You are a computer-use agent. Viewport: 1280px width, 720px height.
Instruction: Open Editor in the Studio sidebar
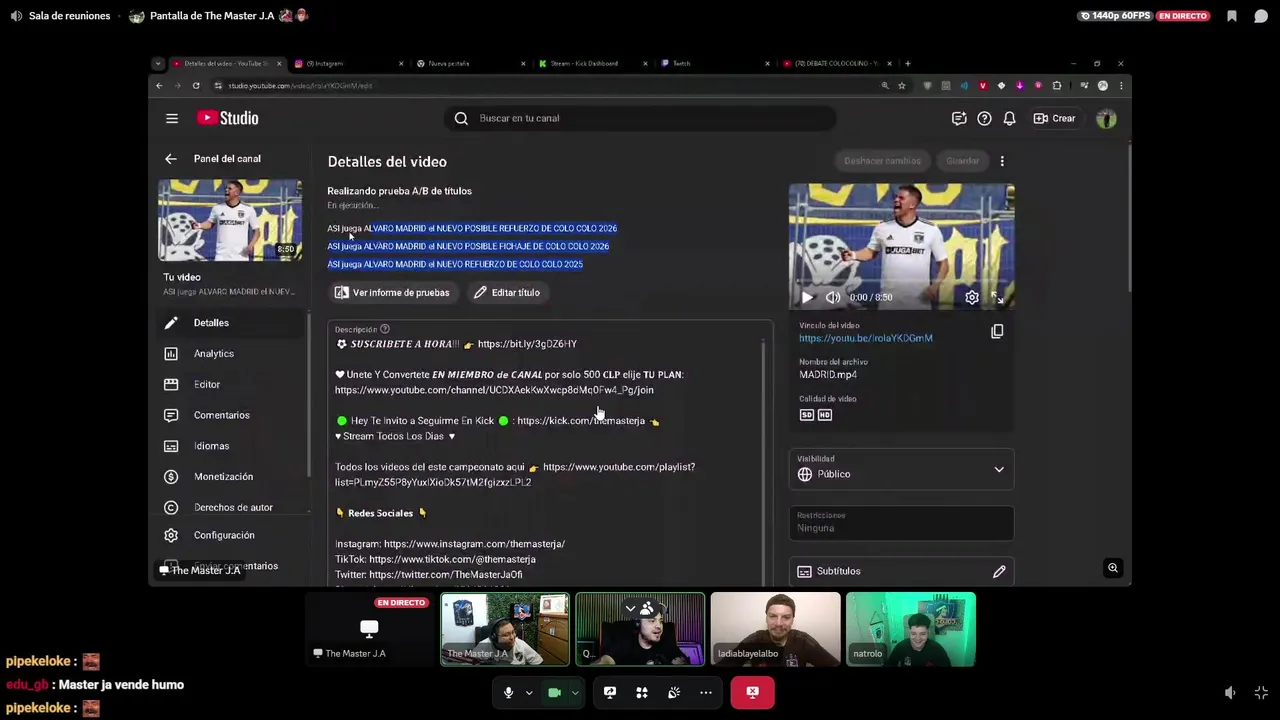tap(233, 384)
